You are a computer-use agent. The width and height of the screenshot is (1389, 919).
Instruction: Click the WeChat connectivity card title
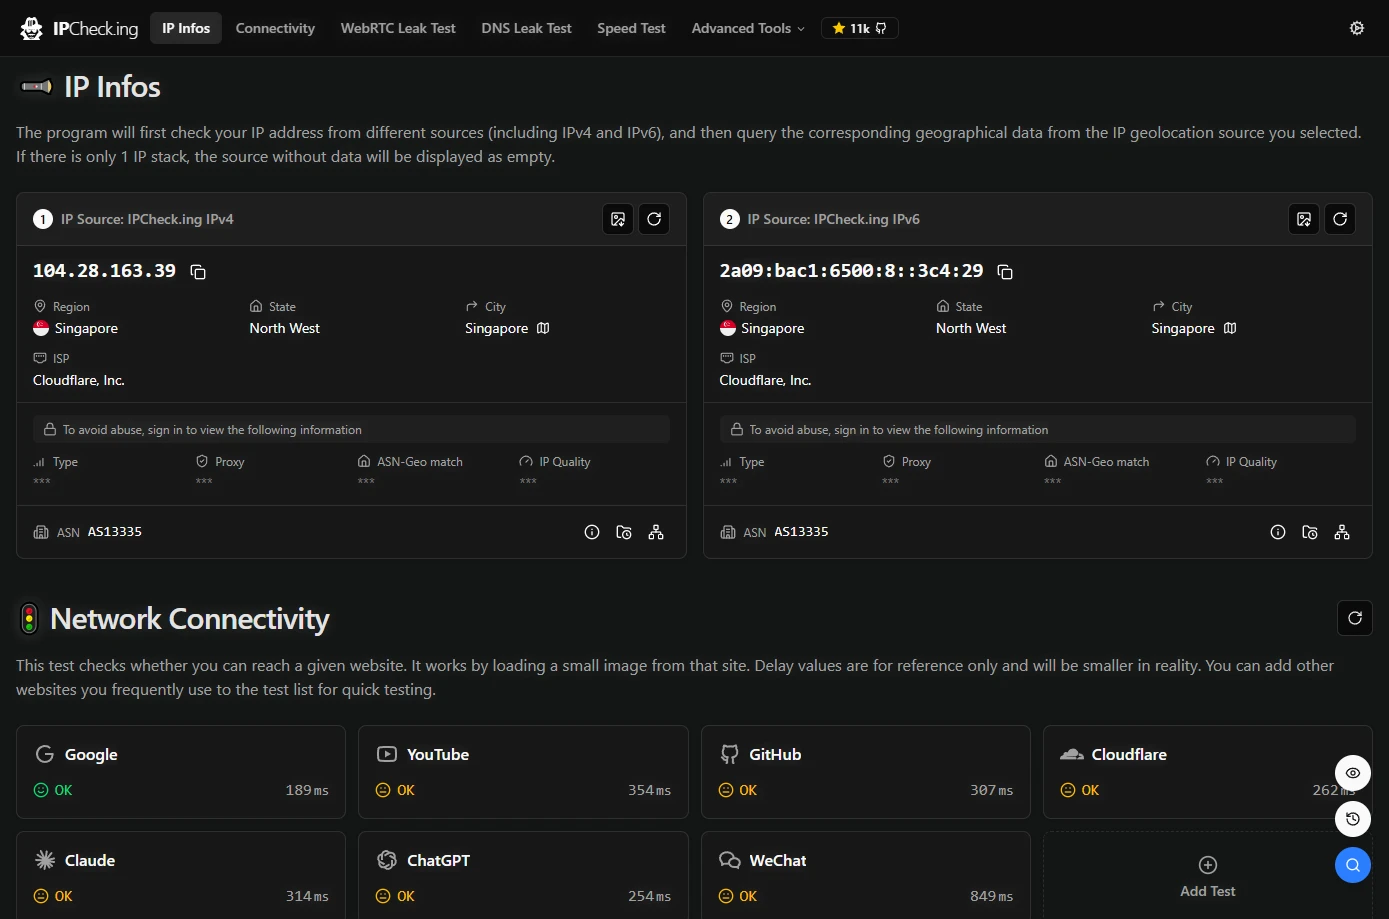778,861
